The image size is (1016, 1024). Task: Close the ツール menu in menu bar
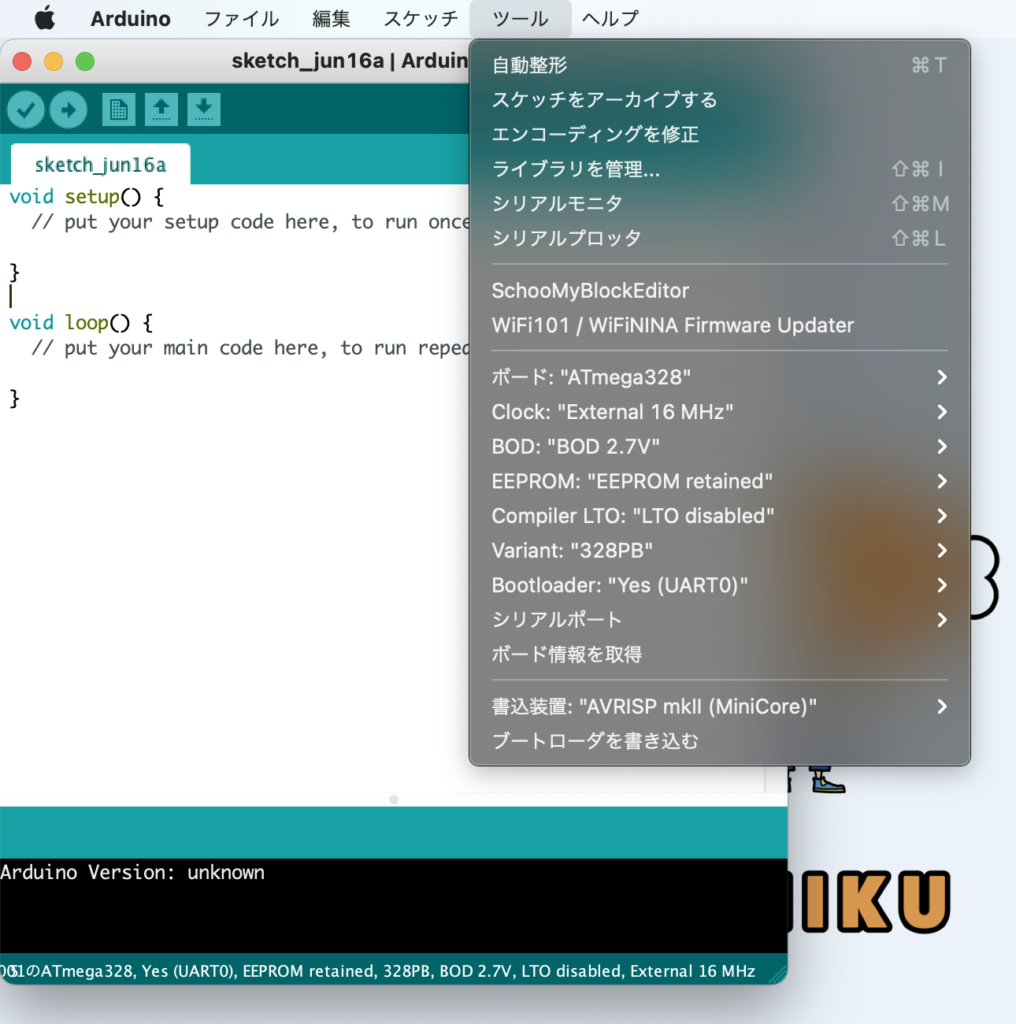click(520, 18)
